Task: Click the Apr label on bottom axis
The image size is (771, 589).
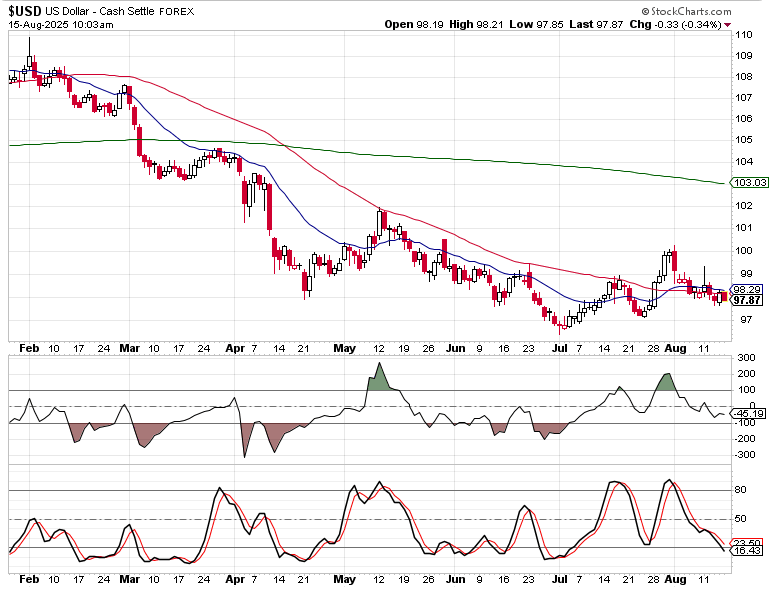Action: tap(235, 579)
